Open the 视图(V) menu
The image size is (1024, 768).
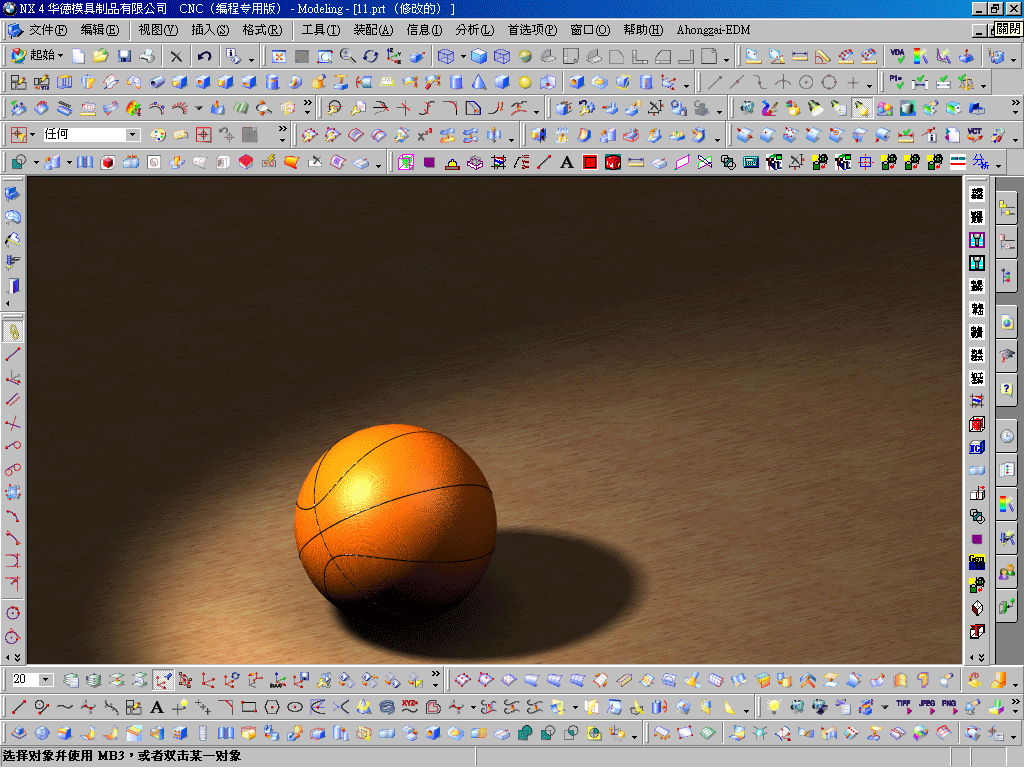158,30
